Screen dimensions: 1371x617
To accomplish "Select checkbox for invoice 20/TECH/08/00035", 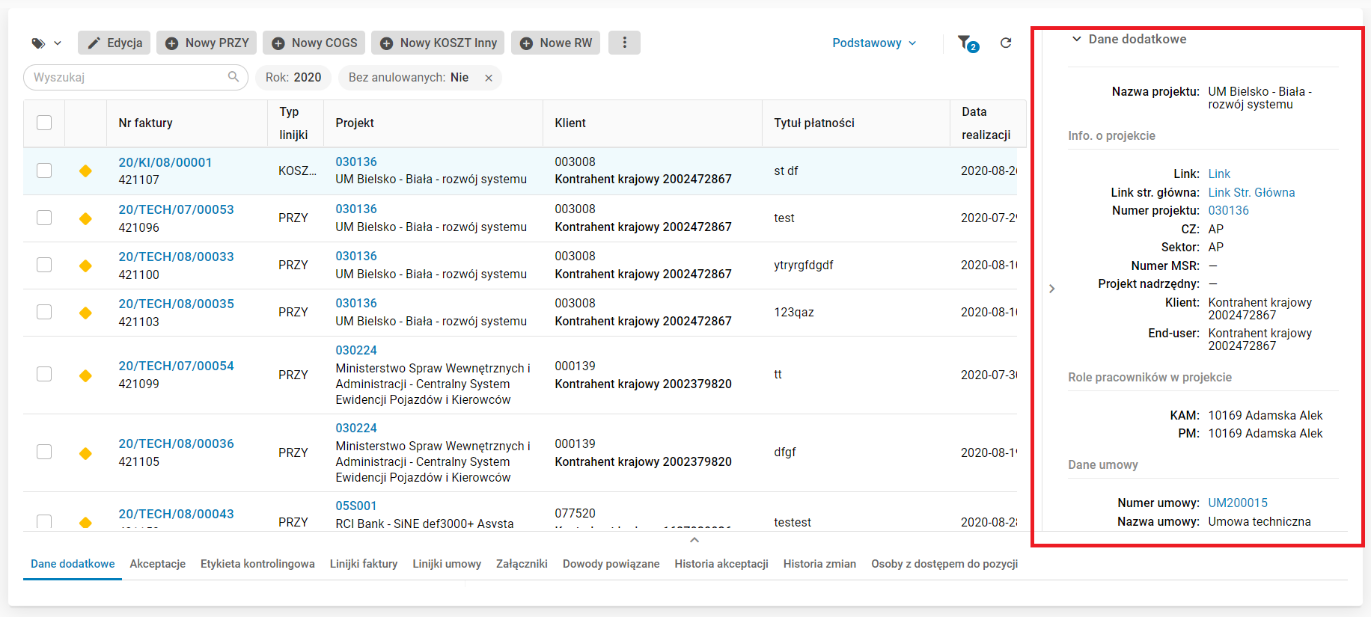I will 44,312.
